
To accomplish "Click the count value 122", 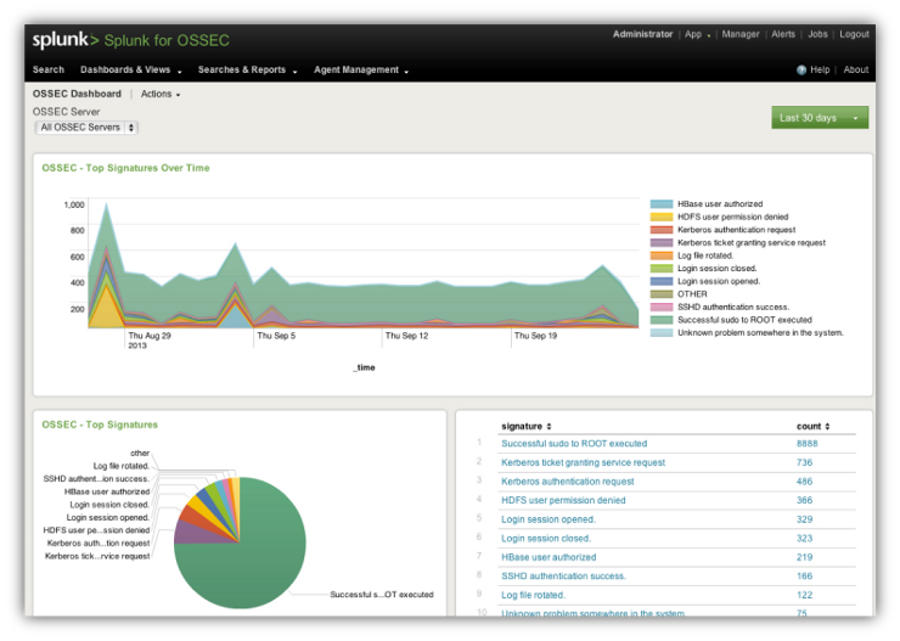I will pyautogui.click(x=804, y=595).
